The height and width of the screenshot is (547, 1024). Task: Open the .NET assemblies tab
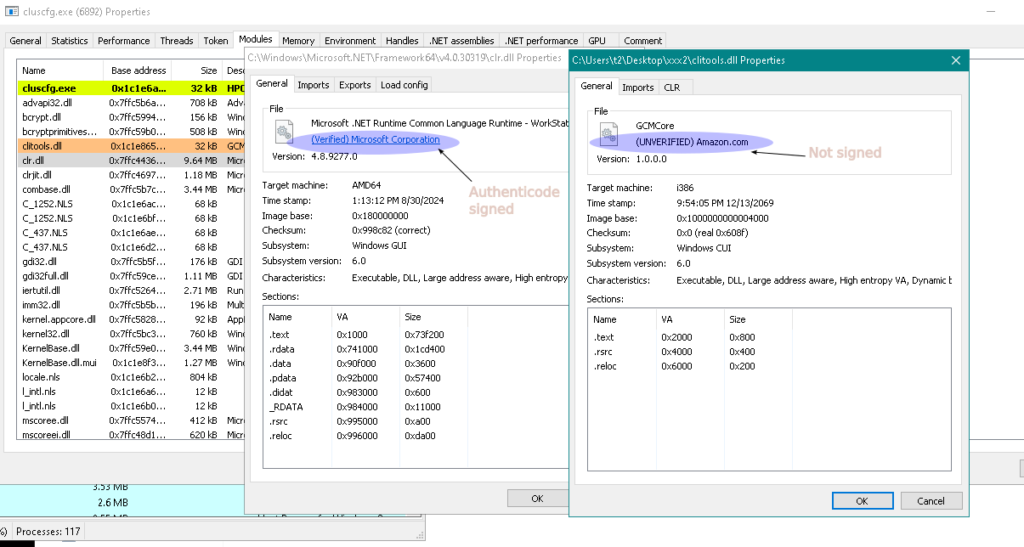click(x=464, y=41)
